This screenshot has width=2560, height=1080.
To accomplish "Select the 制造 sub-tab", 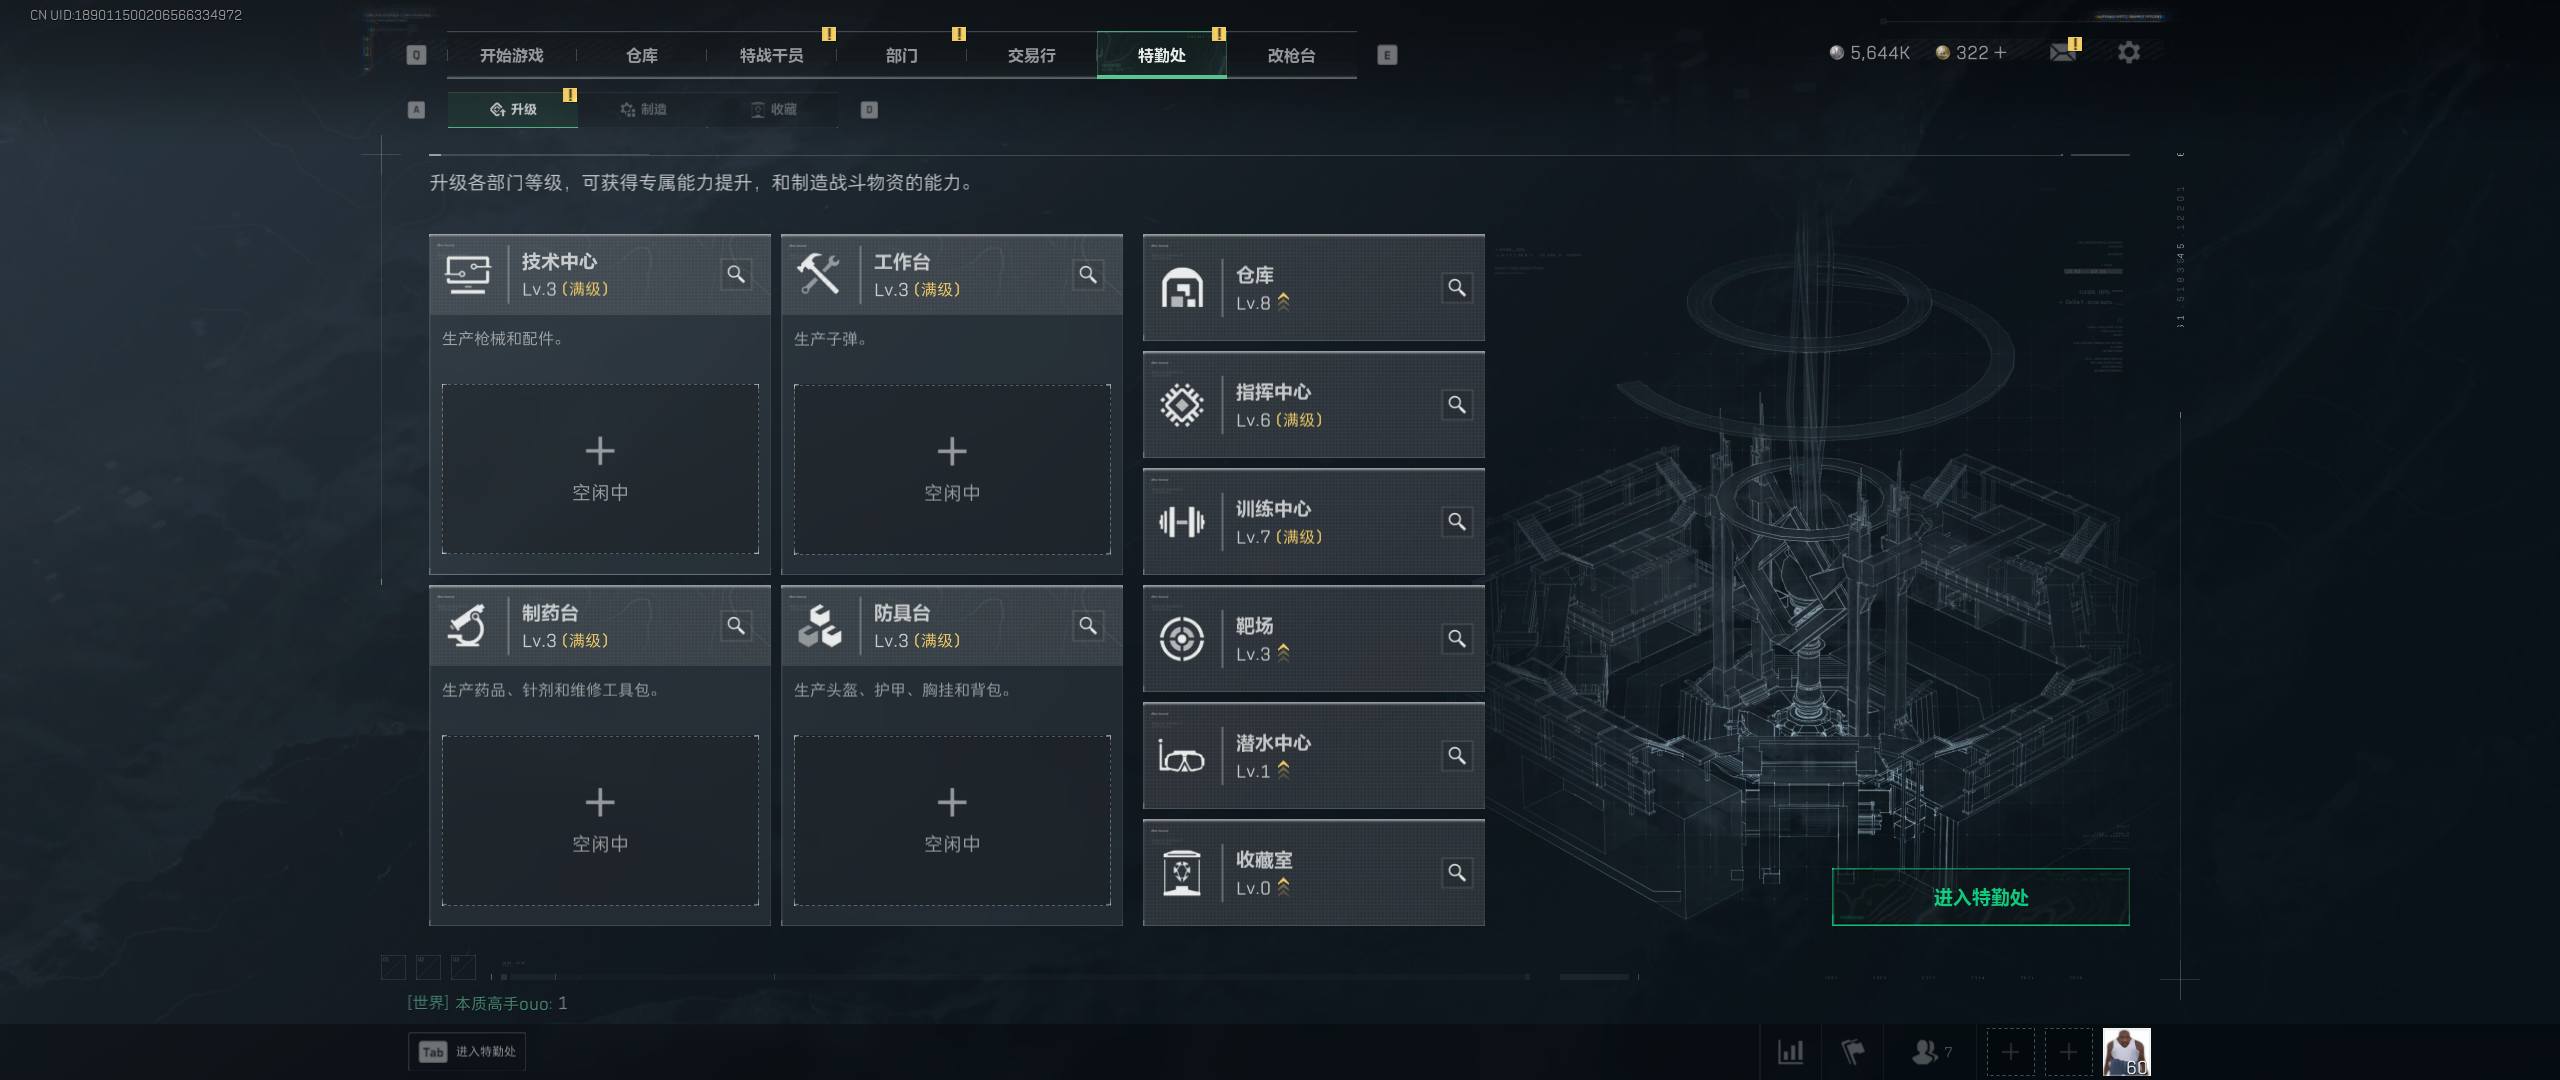I will (643, 109).
